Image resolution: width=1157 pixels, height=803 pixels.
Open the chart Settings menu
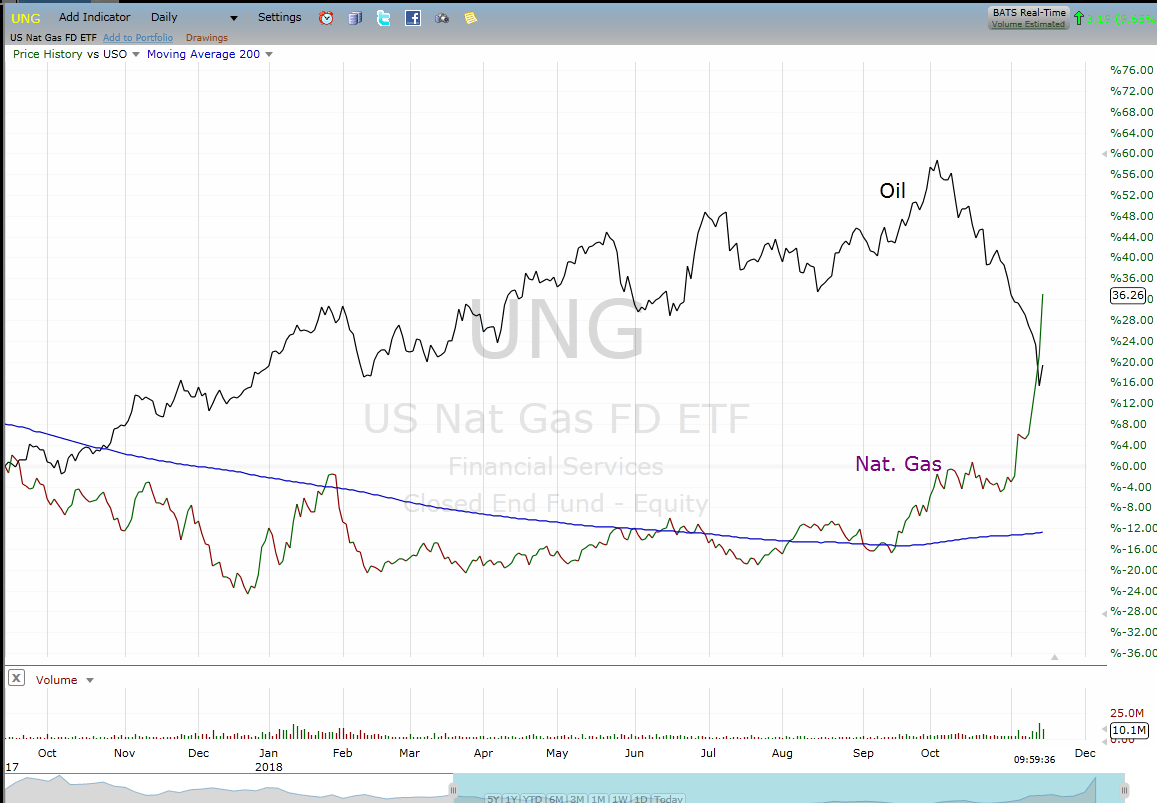(x=280, y=17)
